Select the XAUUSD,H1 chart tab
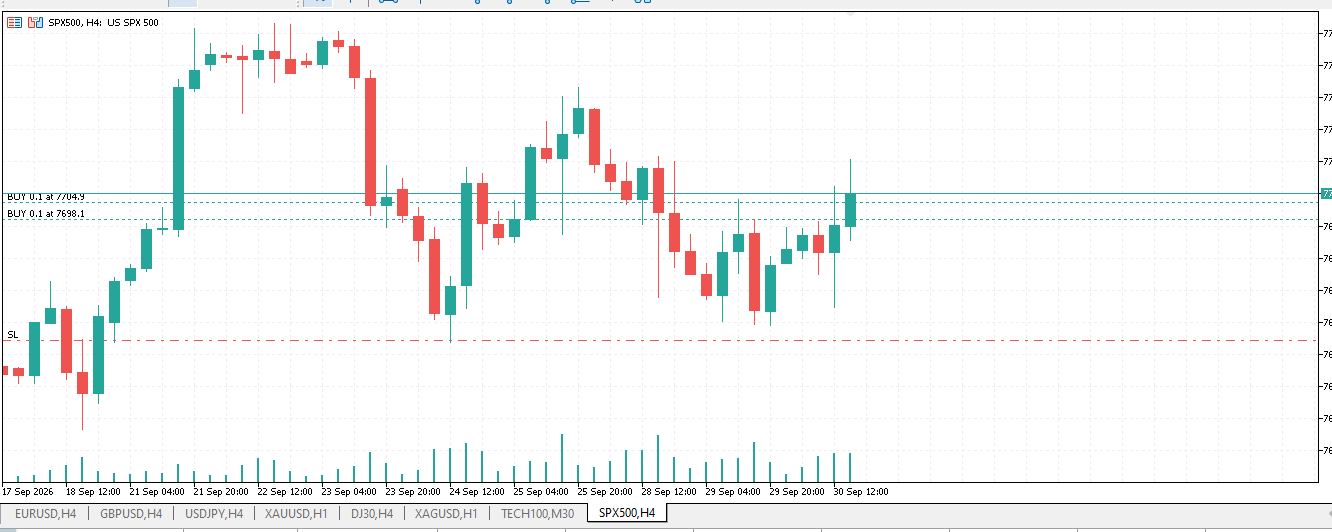The height and width of the screenshot is (532, 1332). coord(296,513)
